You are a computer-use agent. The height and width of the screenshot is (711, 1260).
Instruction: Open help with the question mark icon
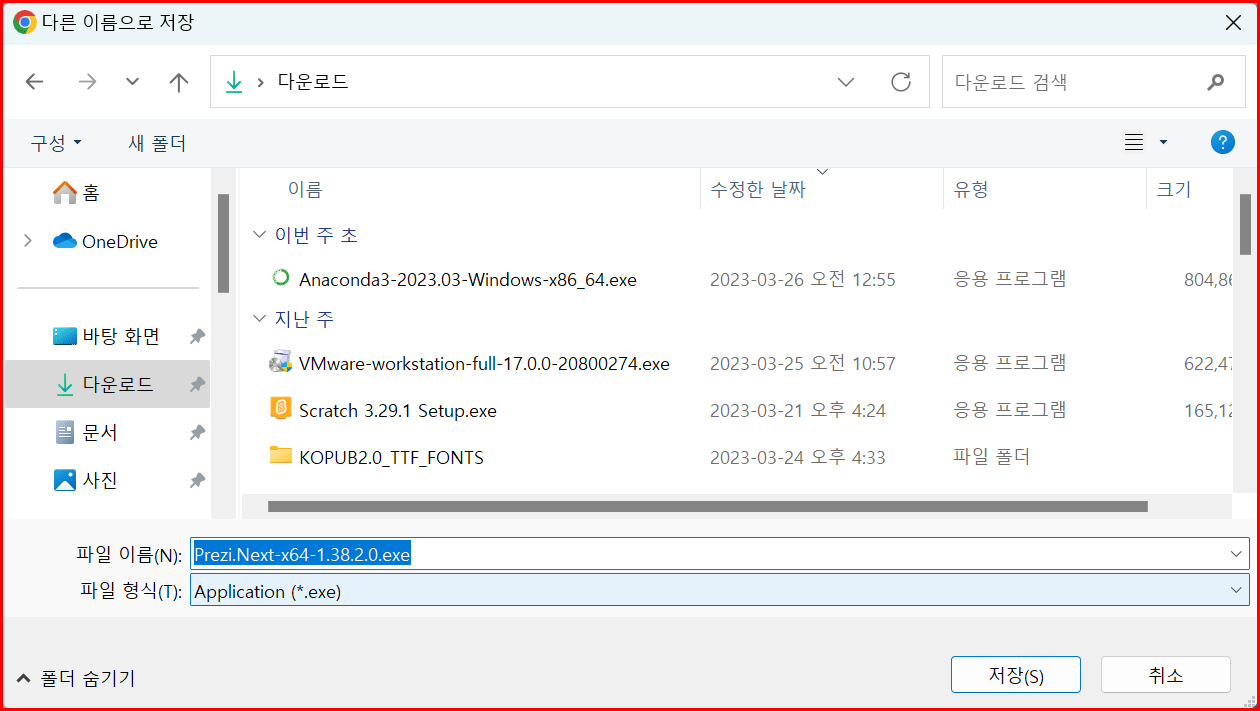pyautogui.click(x=1222, y=142)
